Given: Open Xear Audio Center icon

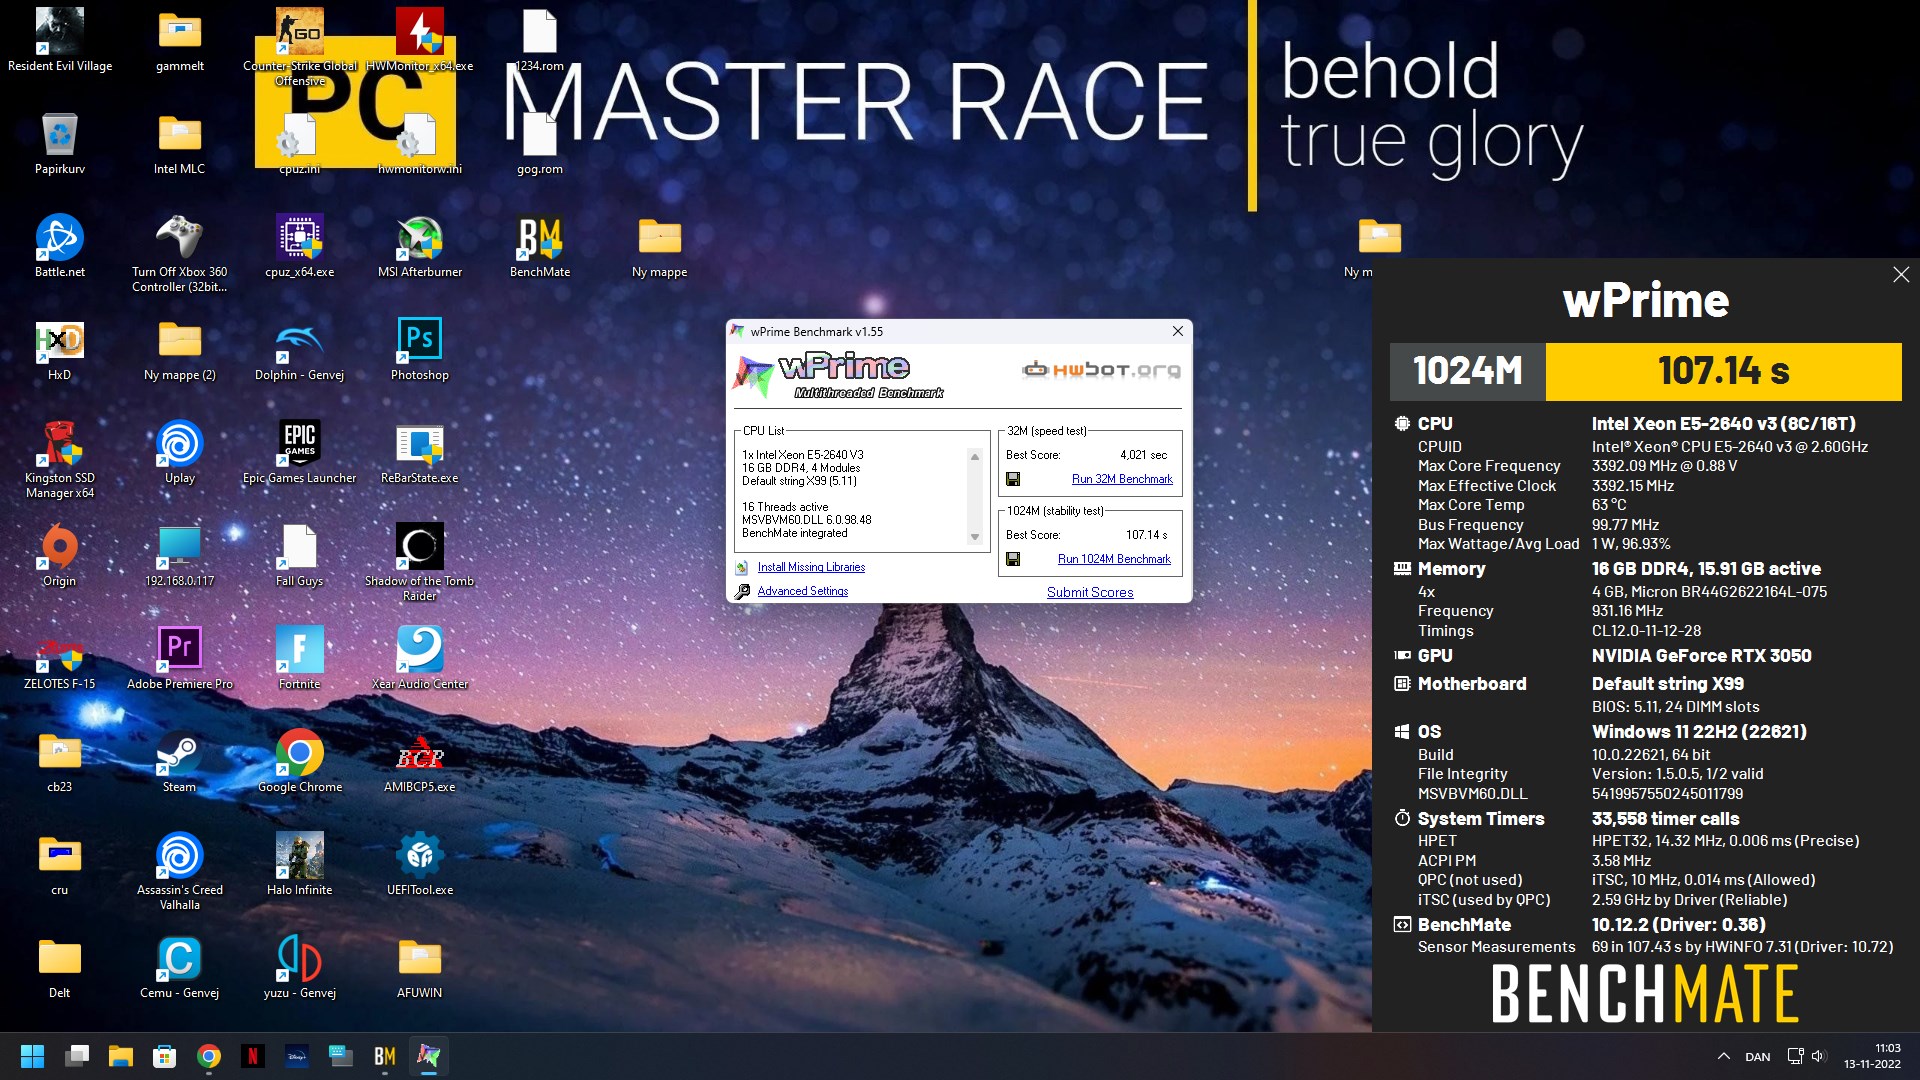Looking at the screenshot, I should (x=420, y=658).
